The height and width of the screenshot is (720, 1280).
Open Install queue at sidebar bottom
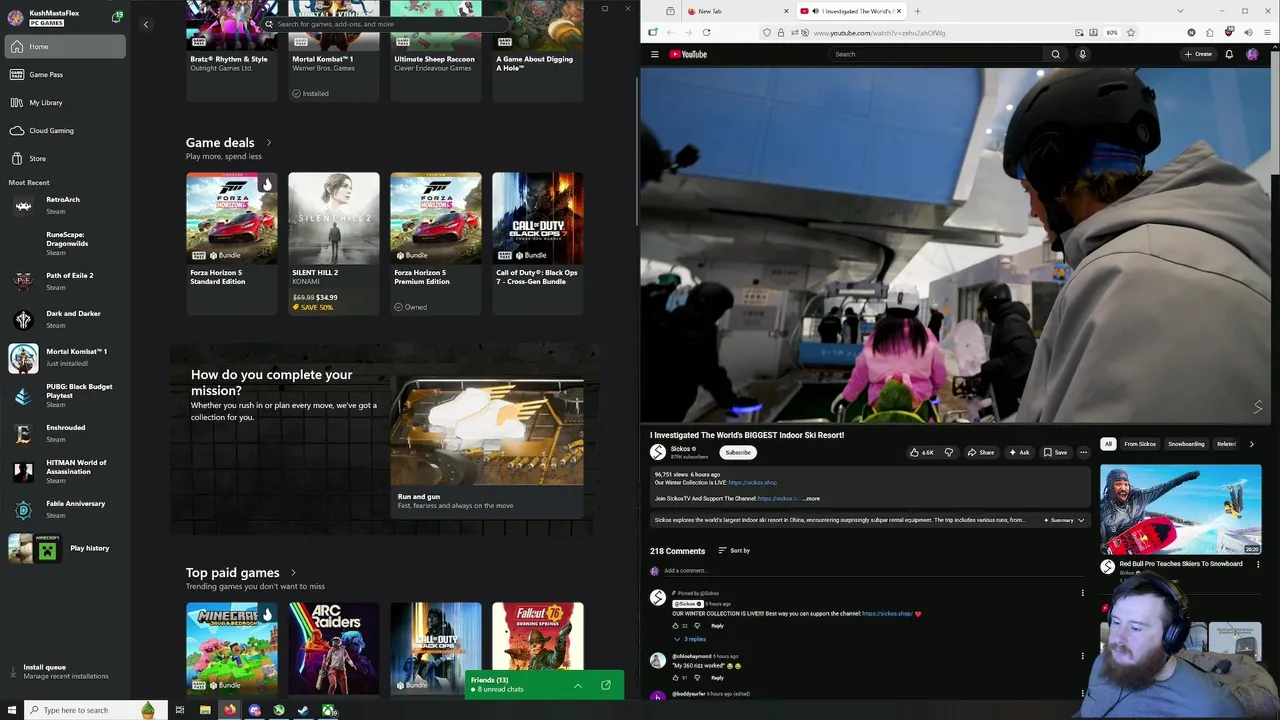(64, 671)
